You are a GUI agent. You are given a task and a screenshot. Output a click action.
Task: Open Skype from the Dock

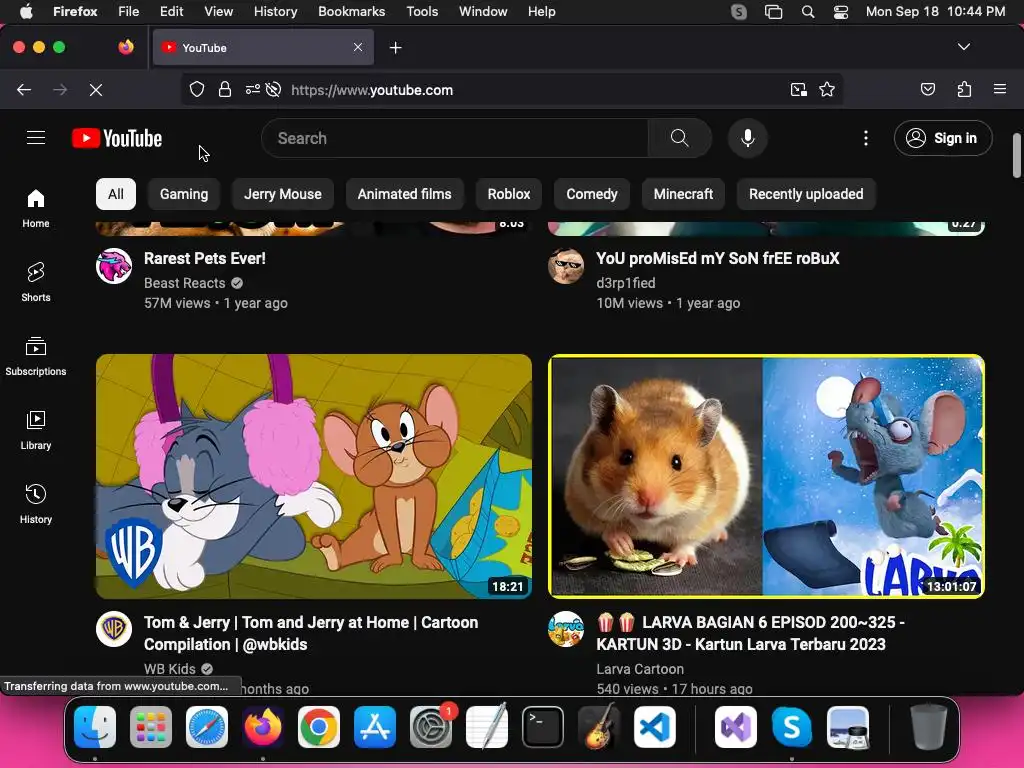(x=792, y=727)
